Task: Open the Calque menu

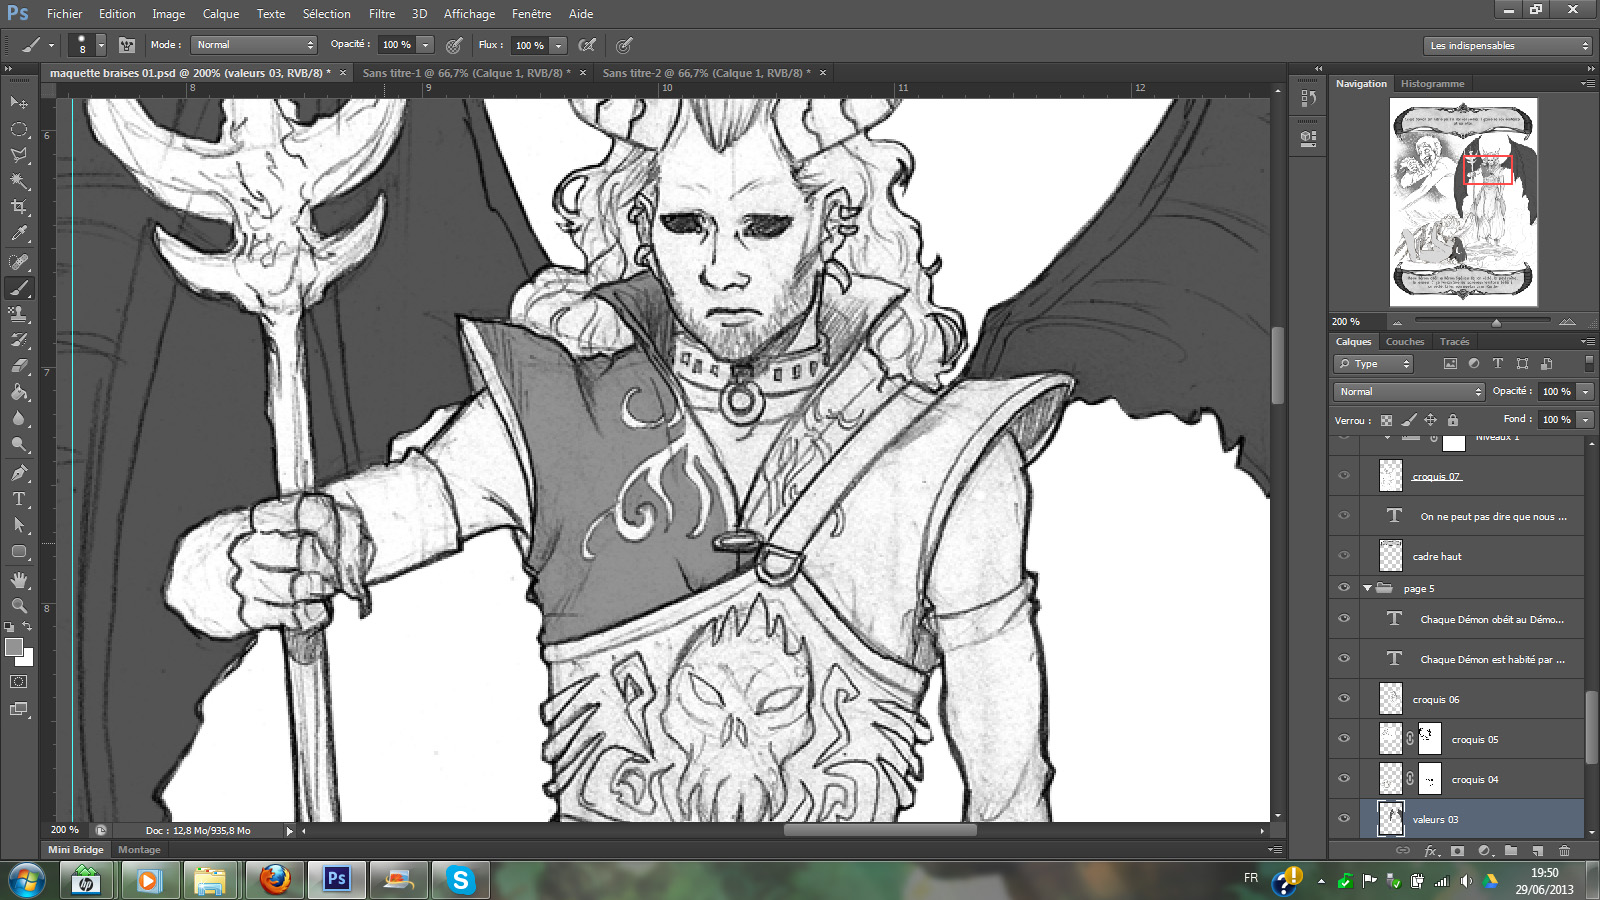Action: [x=221, y=14]
